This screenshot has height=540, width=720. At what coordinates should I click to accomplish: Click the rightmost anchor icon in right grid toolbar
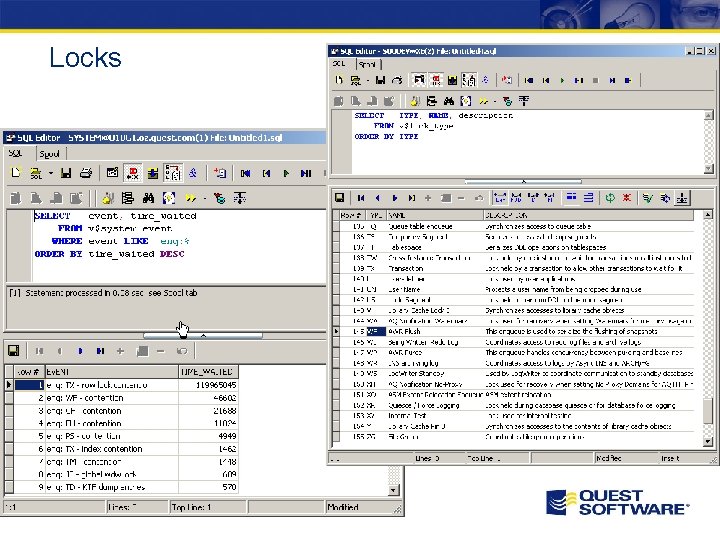point(682,198)
